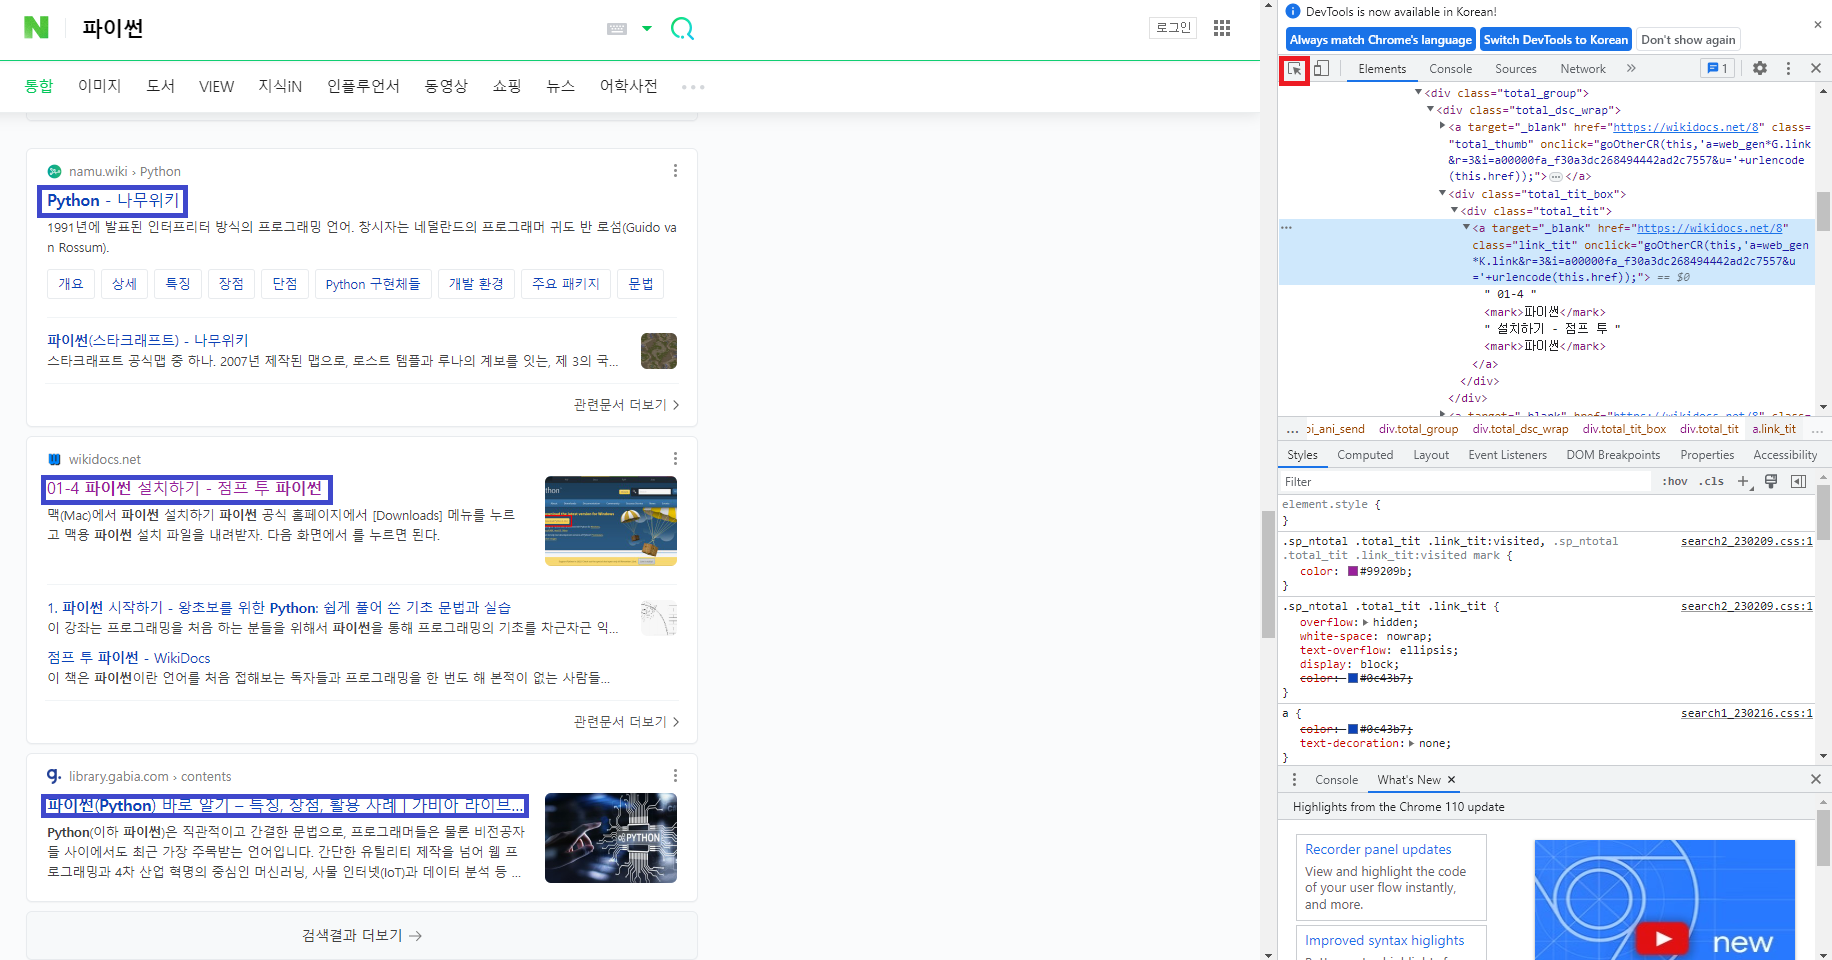
Task: Collapse the div total_tit_box node
Action: click(1442, 194)
